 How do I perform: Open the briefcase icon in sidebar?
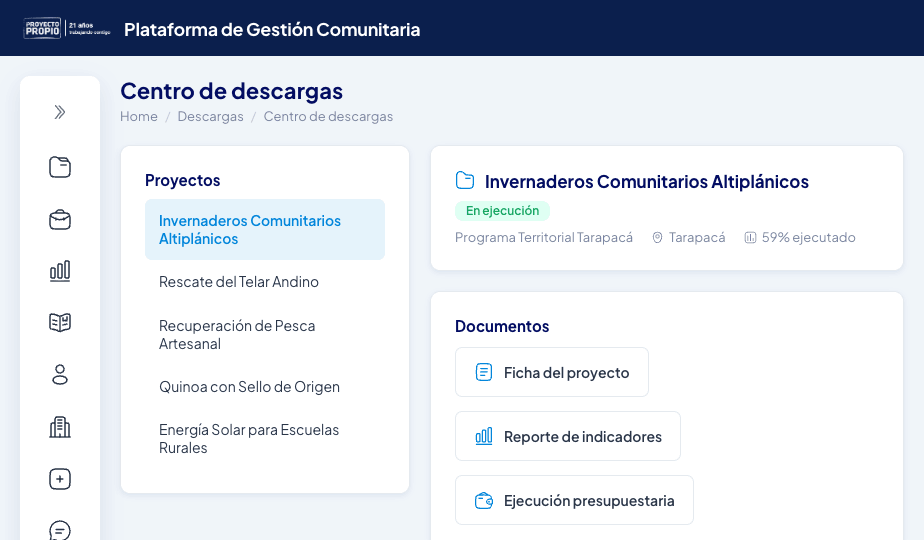point(60,220)
